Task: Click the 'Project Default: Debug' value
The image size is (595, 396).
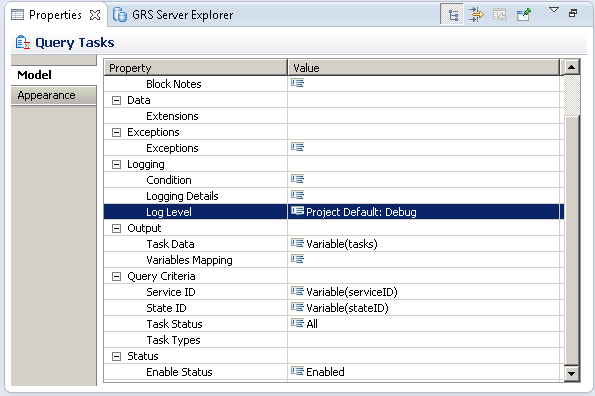Action: point(361,212)
